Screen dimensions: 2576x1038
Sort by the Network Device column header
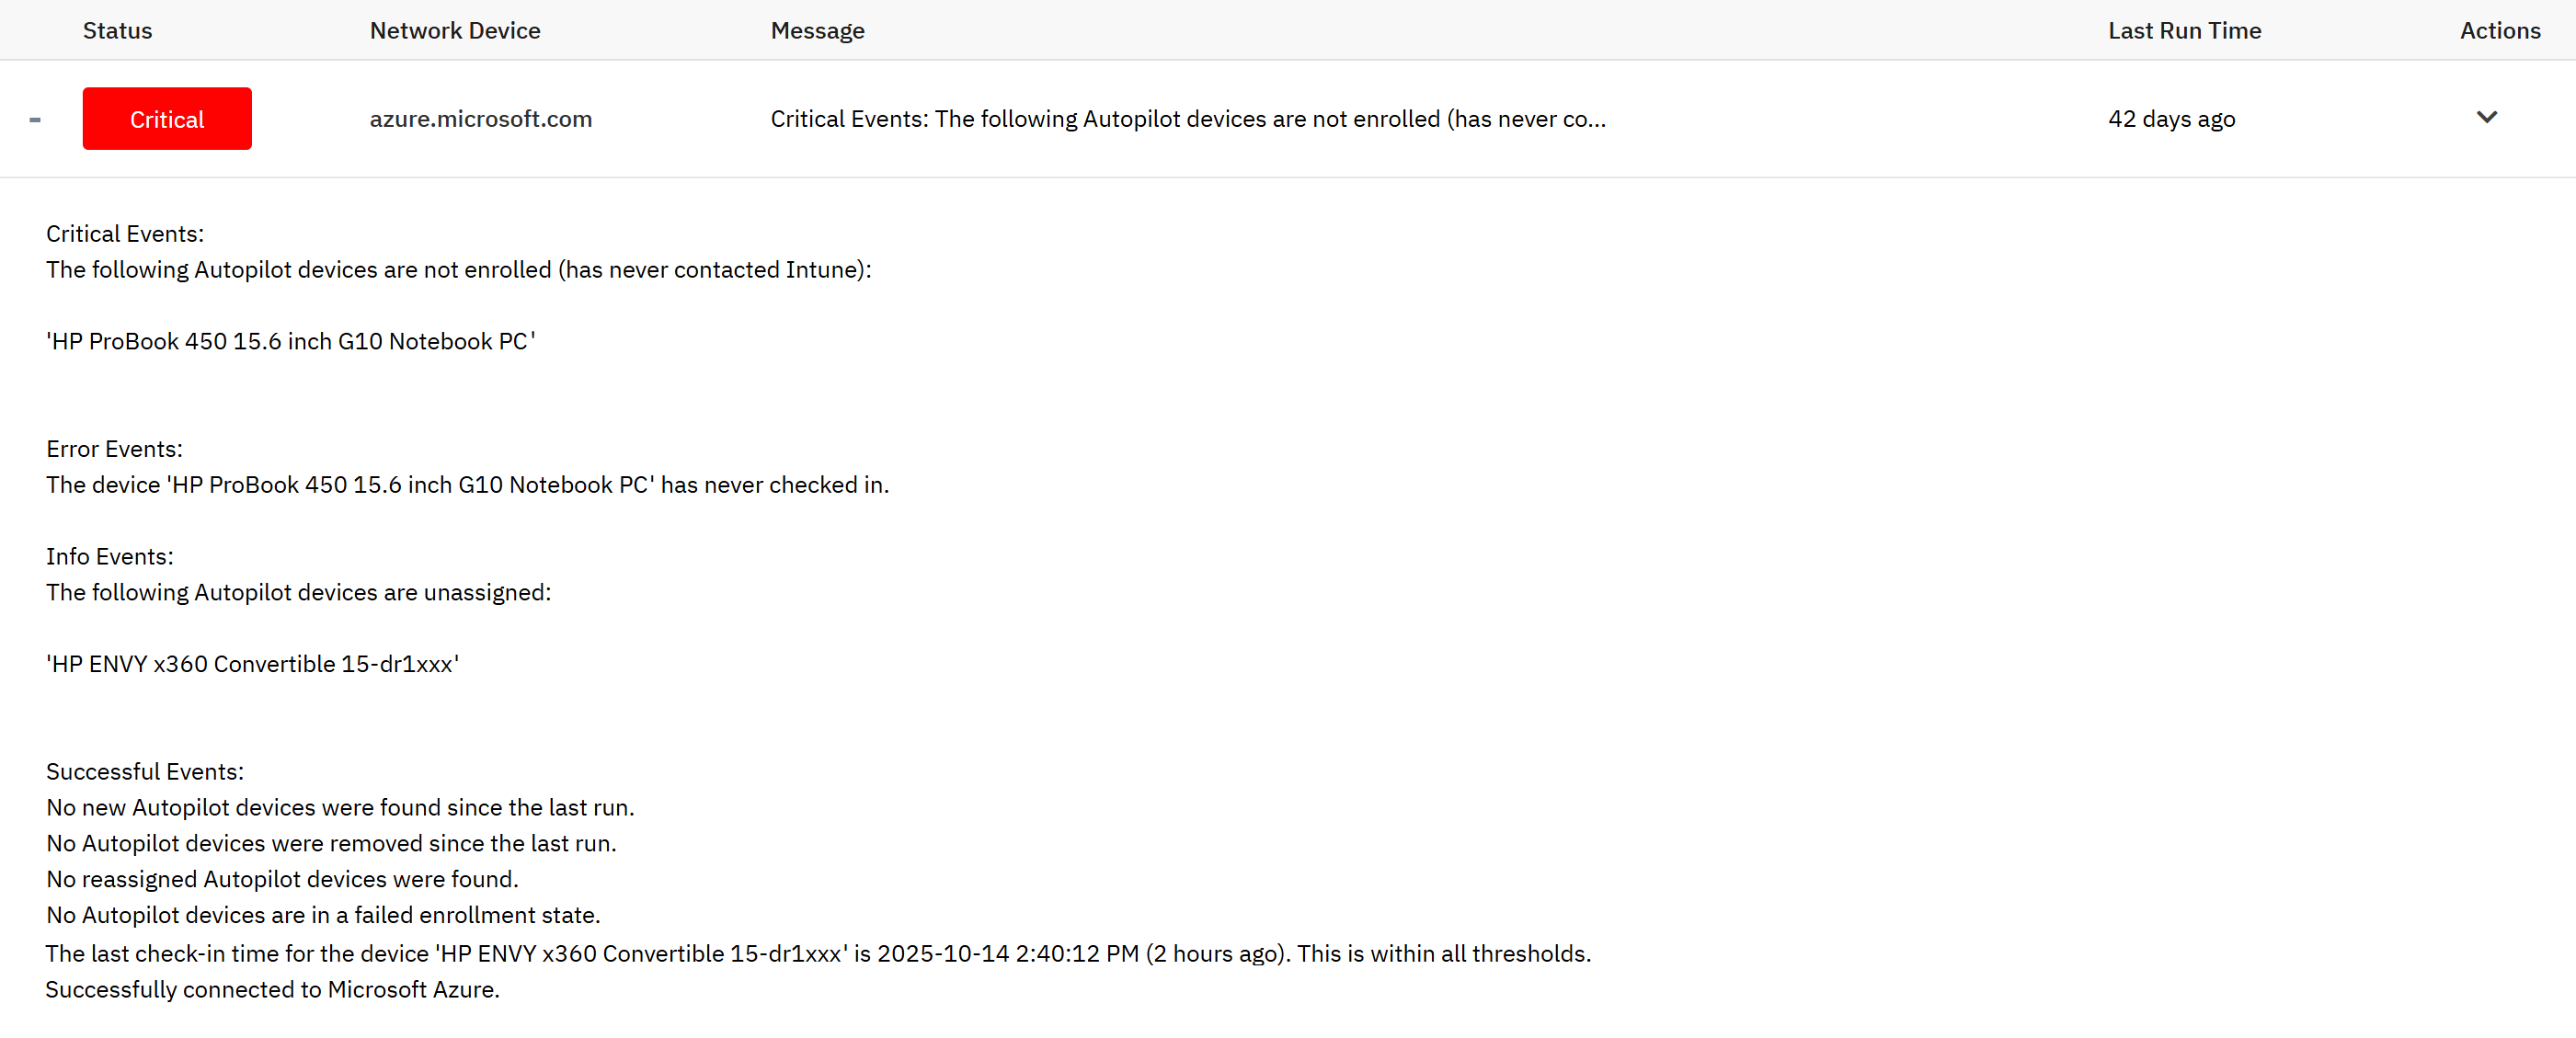tap(454, 31)
